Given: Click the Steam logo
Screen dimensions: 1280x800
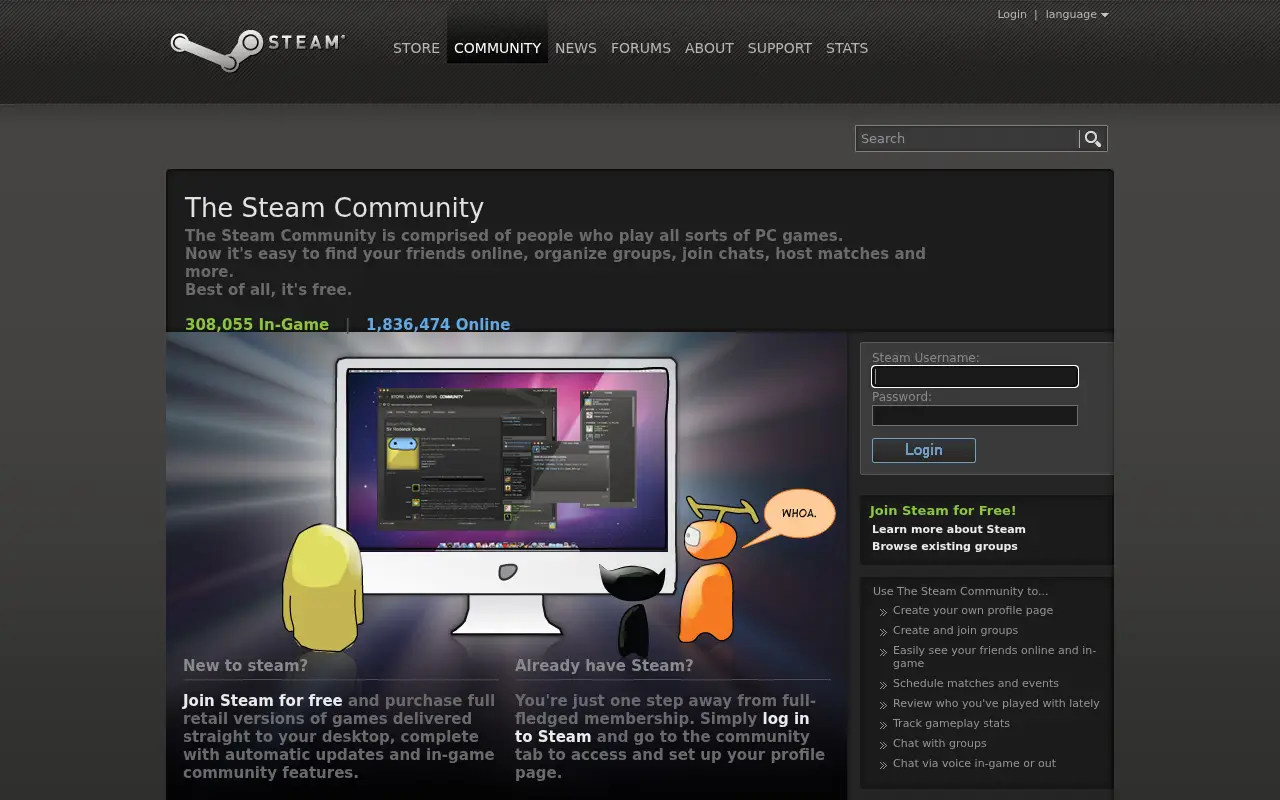Looking at the screenshot, I should (x=257, y=50).
